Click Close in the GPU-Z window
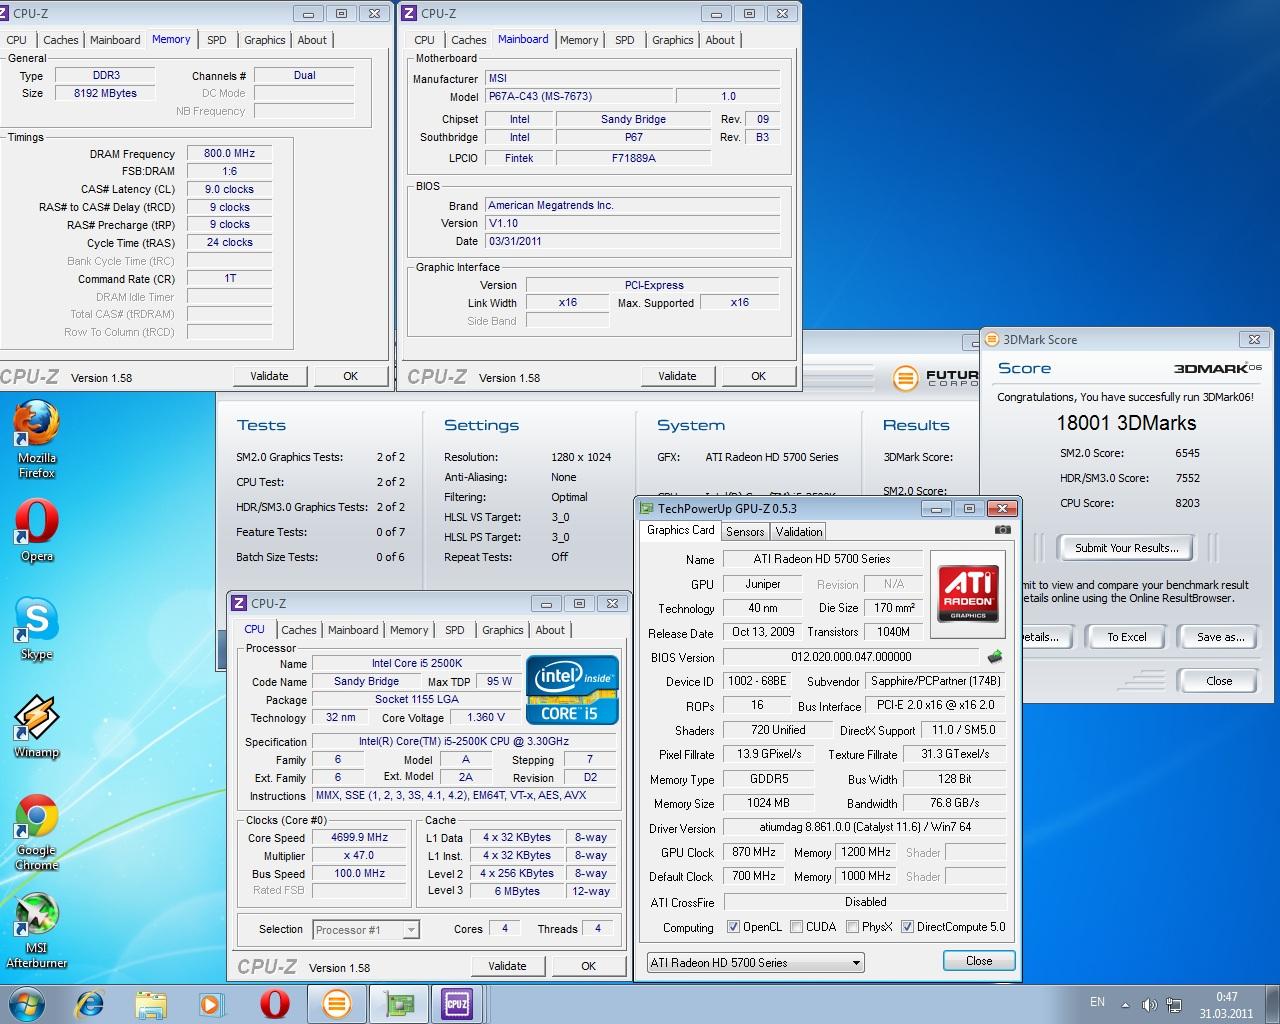Screen dimensions: 1280x1024 (x=979, y=961)
